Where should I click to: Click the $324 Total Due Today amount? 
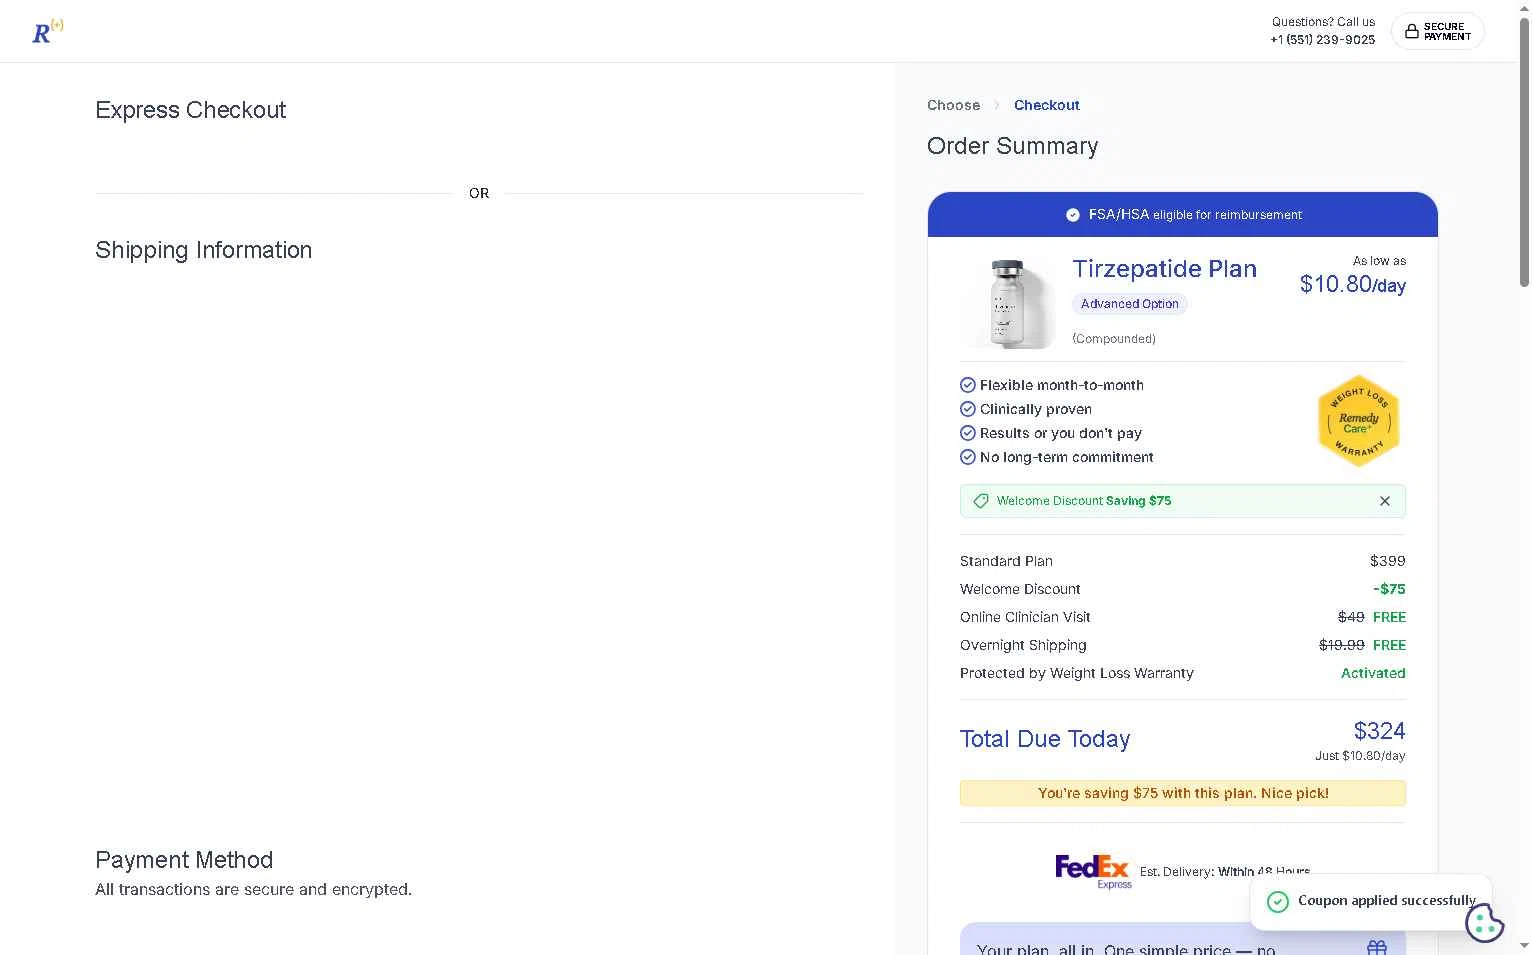[1379, 731]
